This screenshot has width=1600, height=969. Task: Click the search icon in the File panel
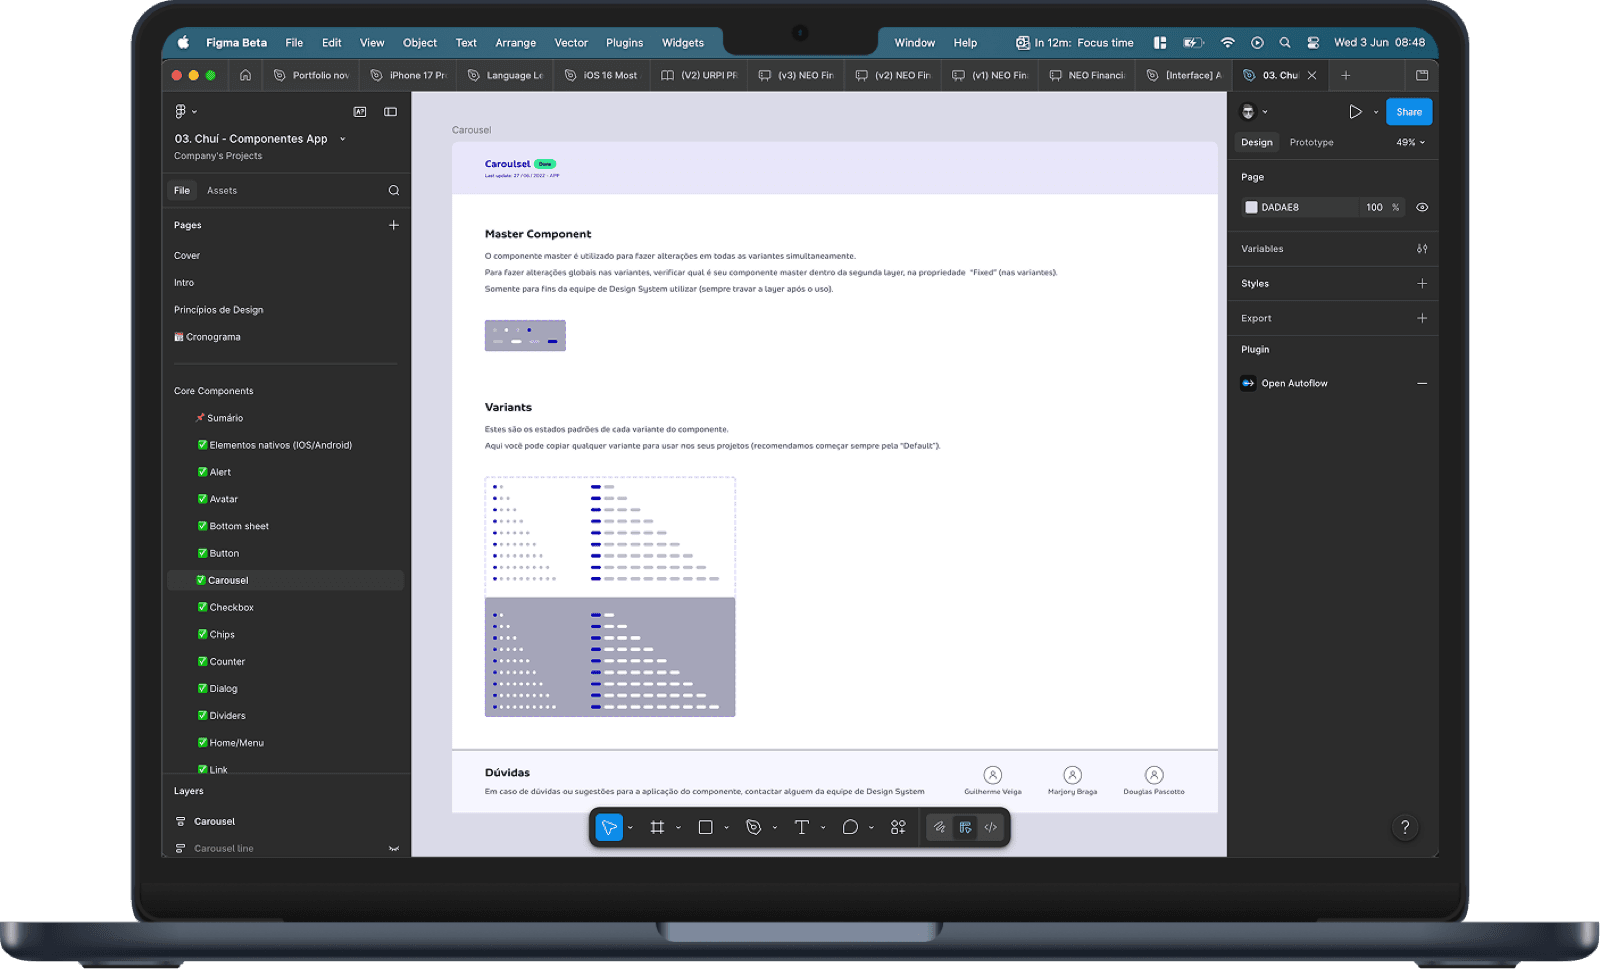coord(394,190)
